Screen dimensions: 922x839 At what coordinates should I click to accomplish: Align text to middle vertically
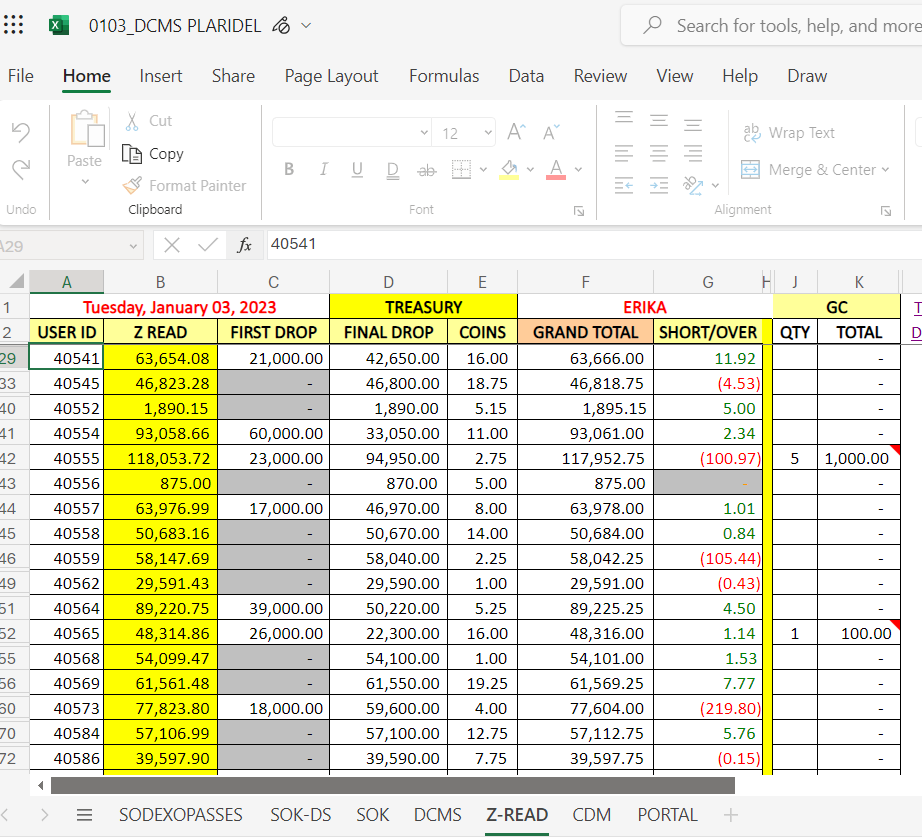click(x=659, y=121)
